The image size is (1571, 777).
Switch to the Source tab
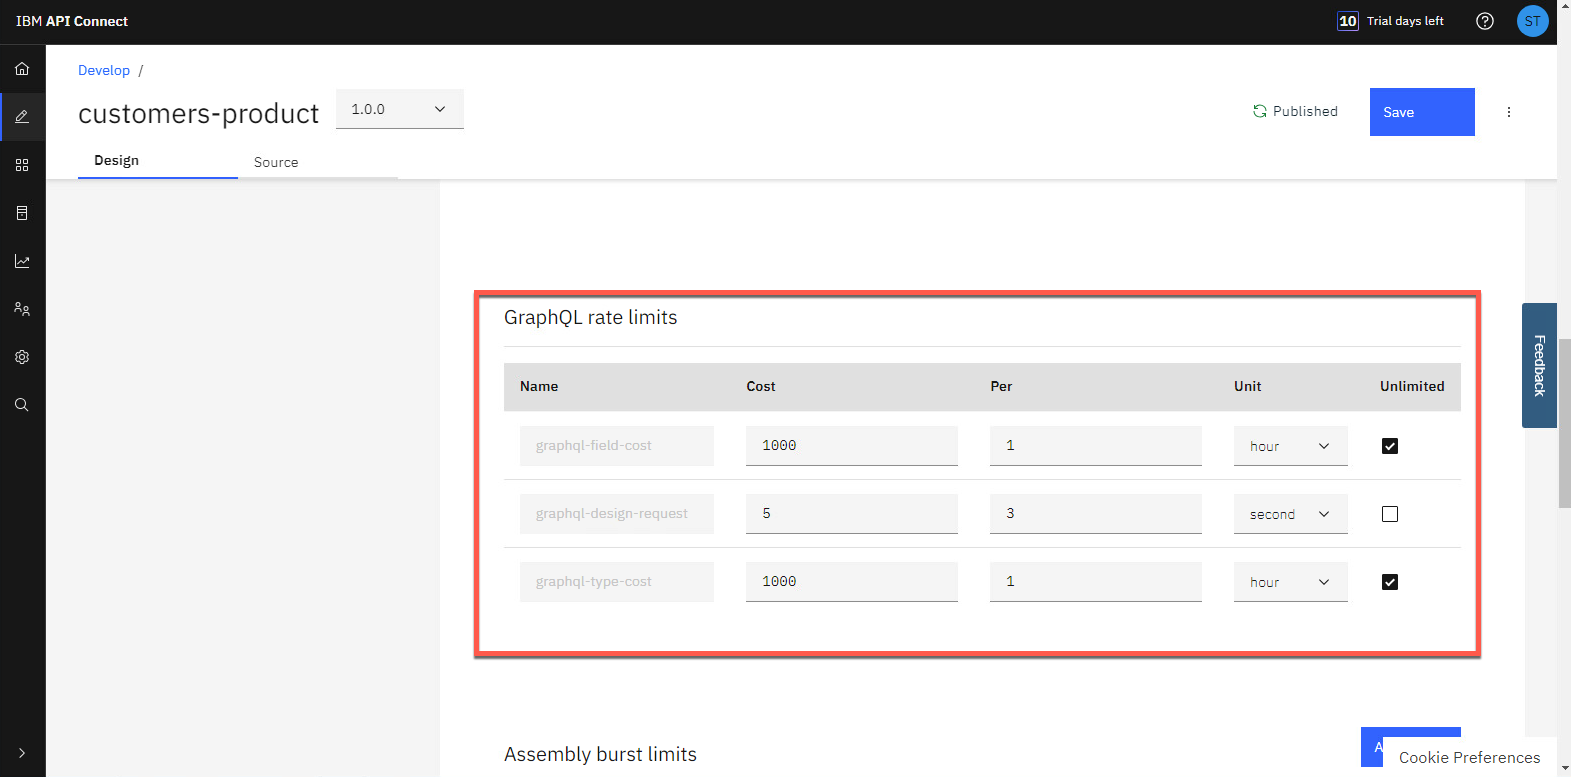tap(276, 162)
